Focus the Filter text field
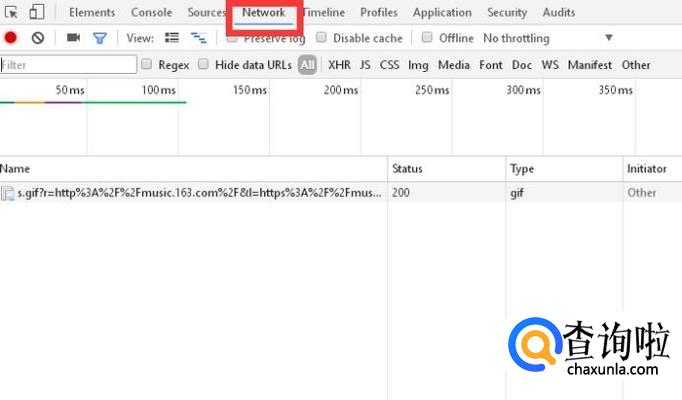This screenshot has height=400, width=682. (68, 65)
